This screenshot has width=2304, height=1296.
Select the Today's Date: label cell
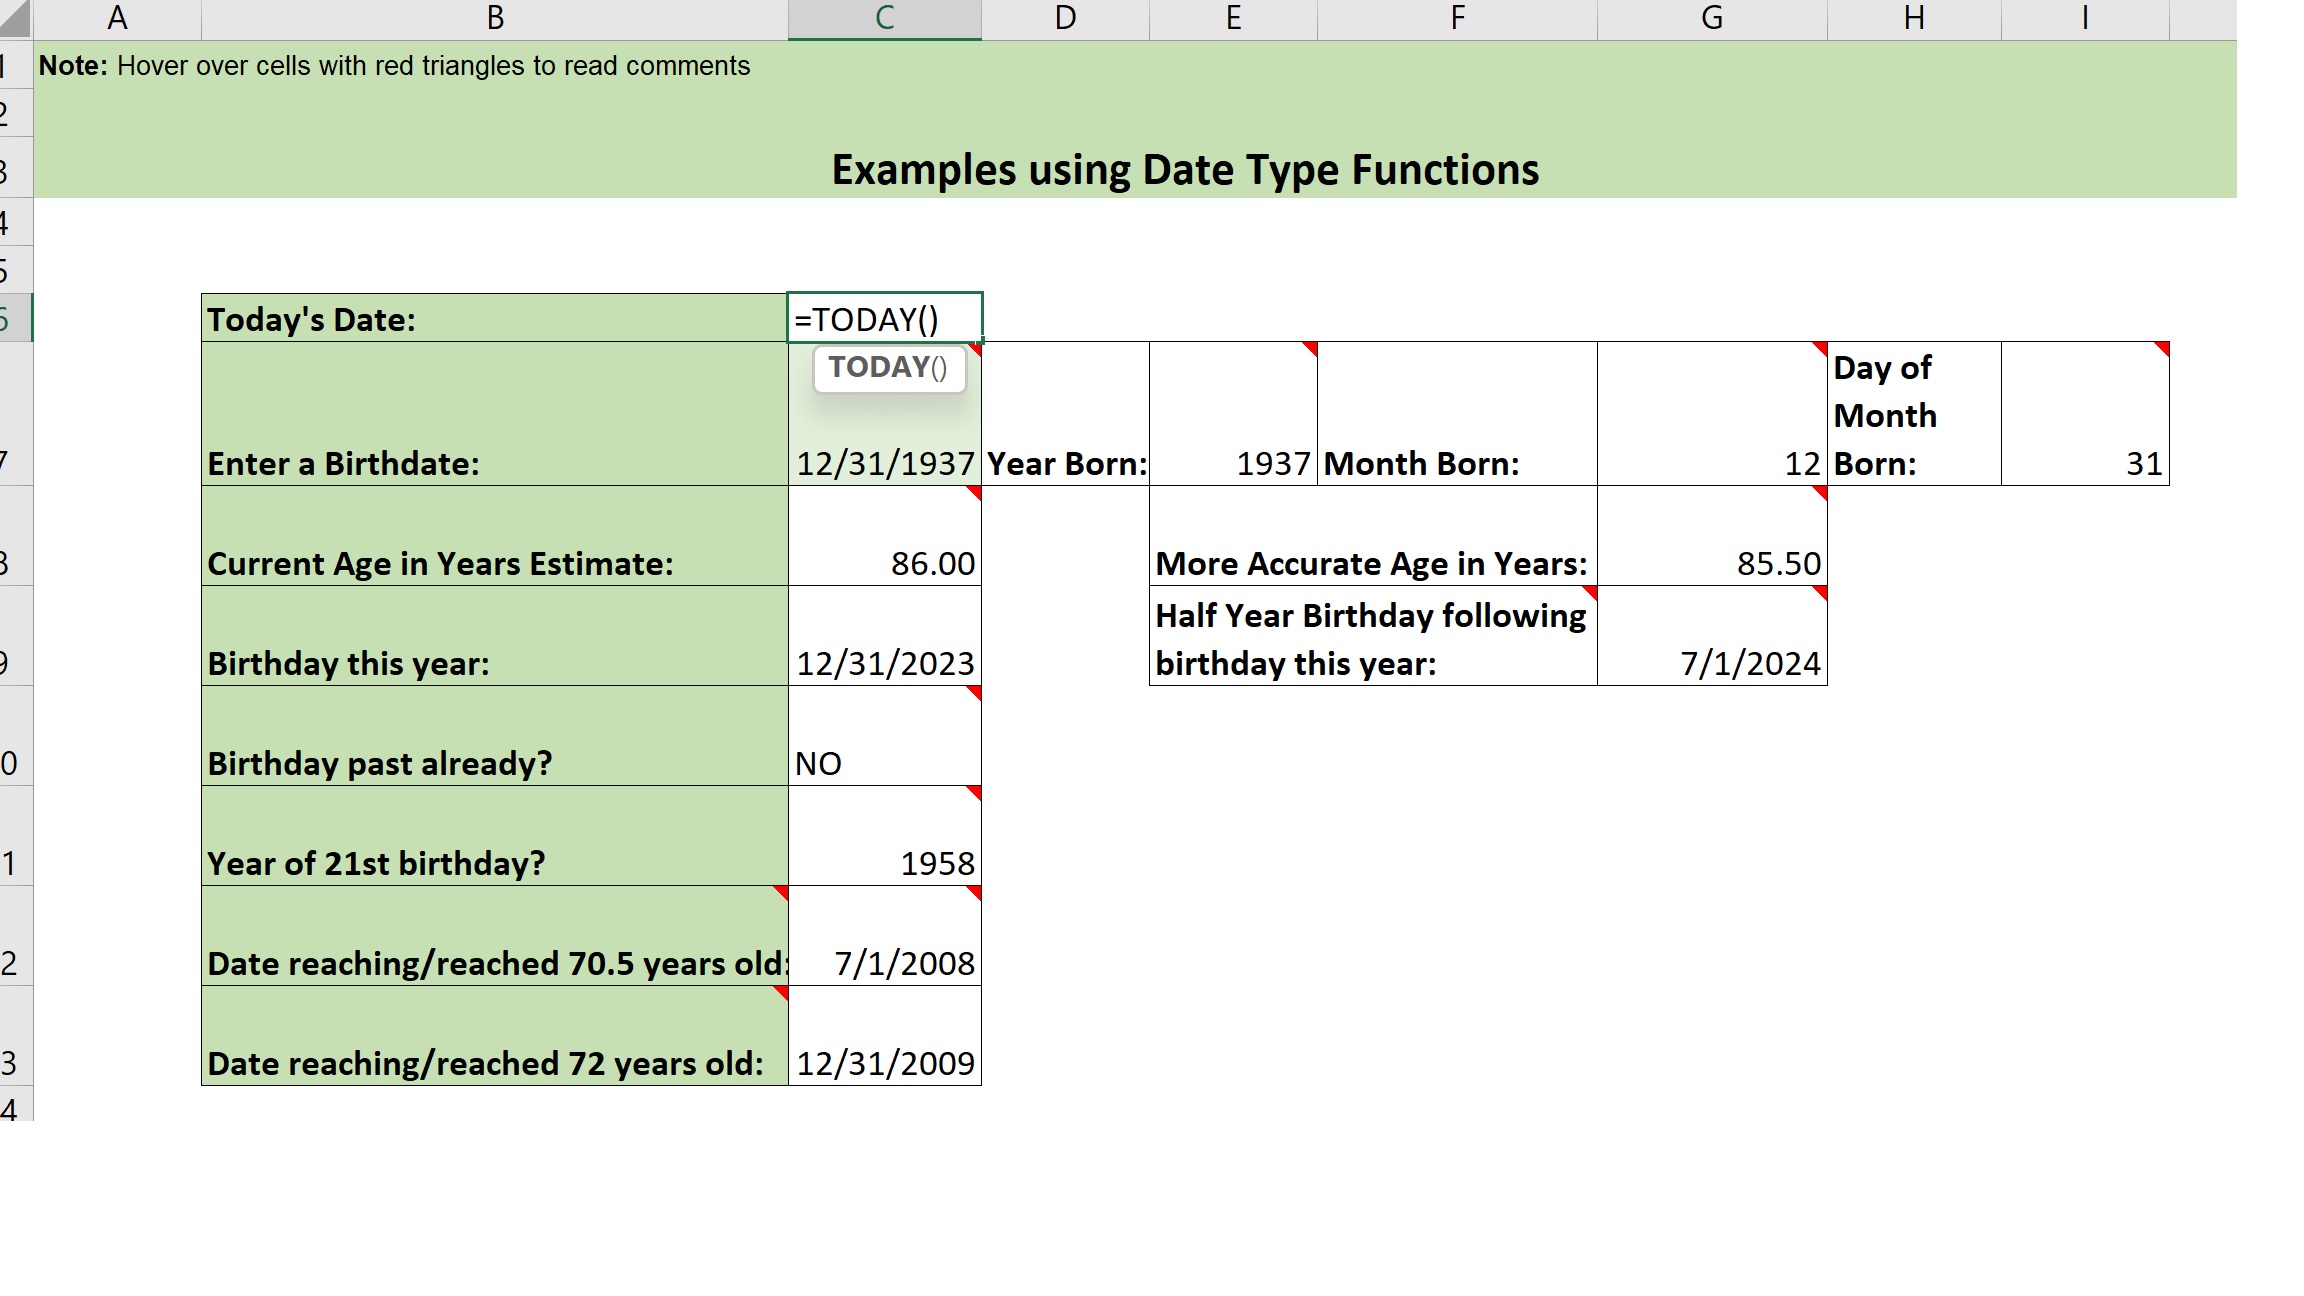[494, 318]
